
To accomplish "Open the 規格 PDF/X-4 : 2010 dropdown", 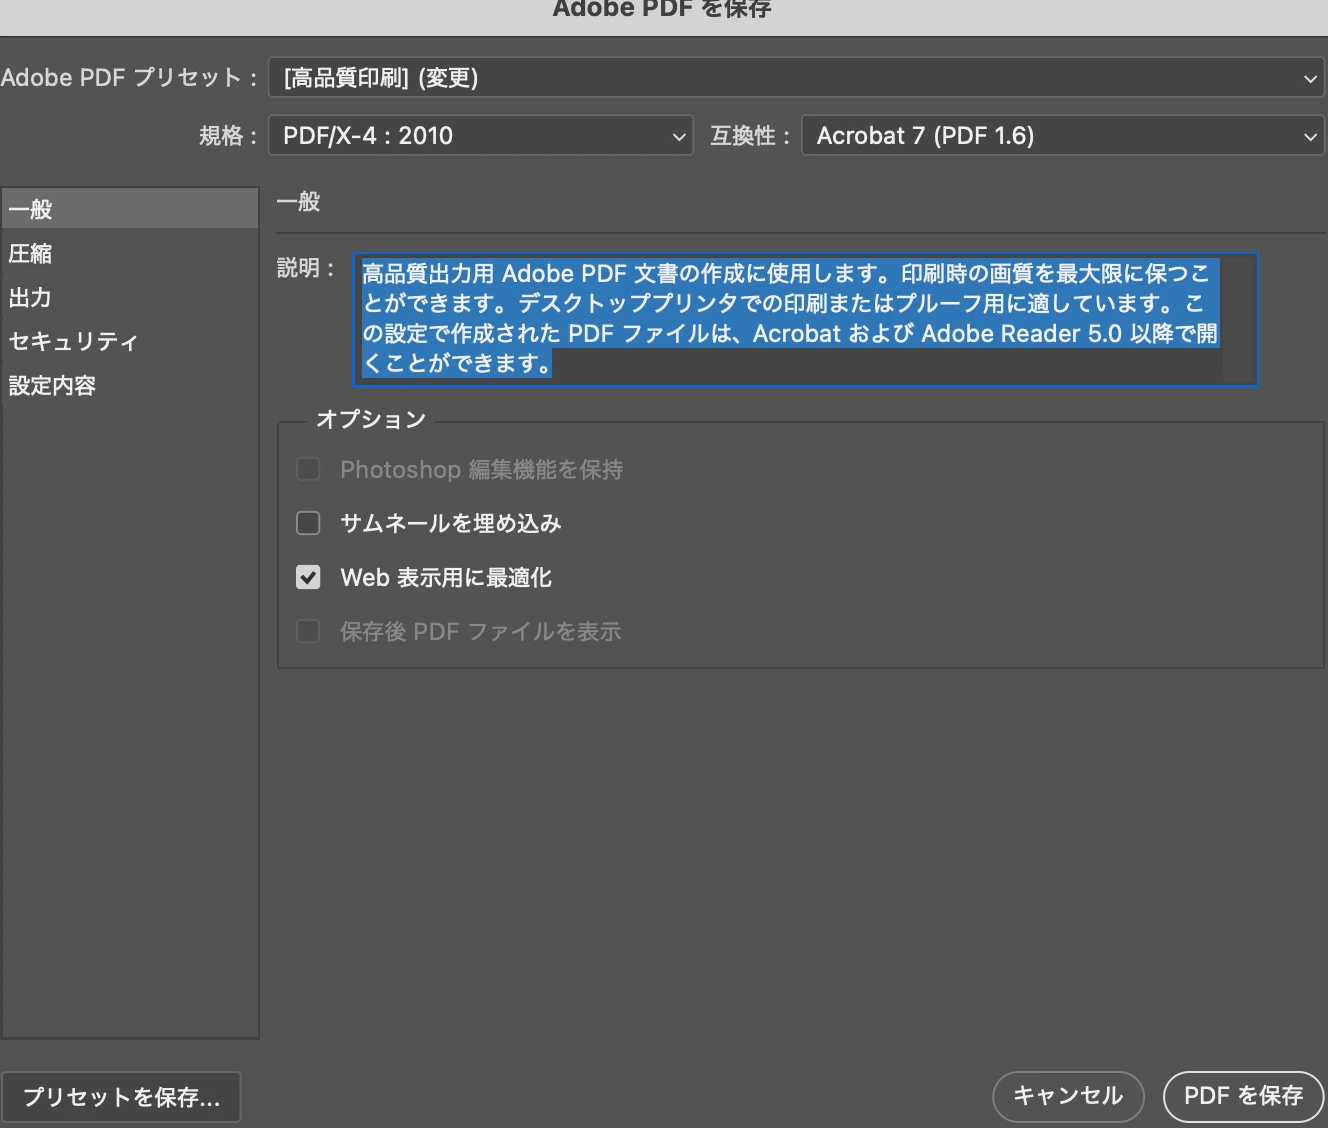I will point(480,136).
